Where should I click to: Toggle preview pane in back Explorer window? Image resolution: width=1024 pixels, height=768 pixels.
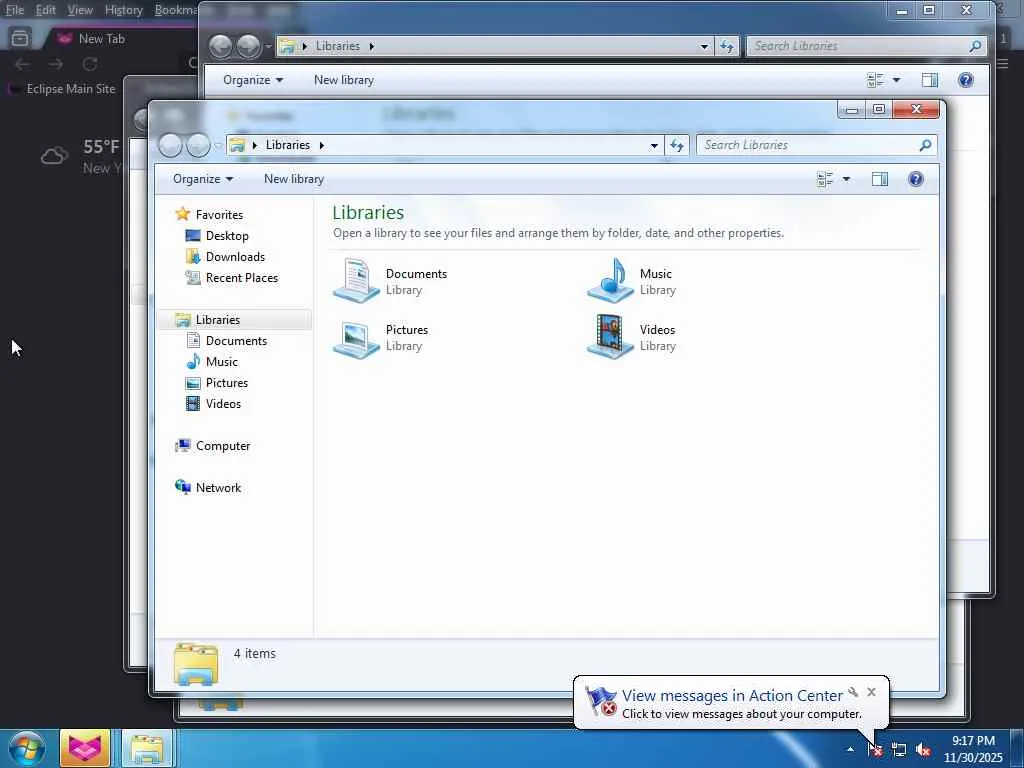pyautogui.click(x=930, y=80)
